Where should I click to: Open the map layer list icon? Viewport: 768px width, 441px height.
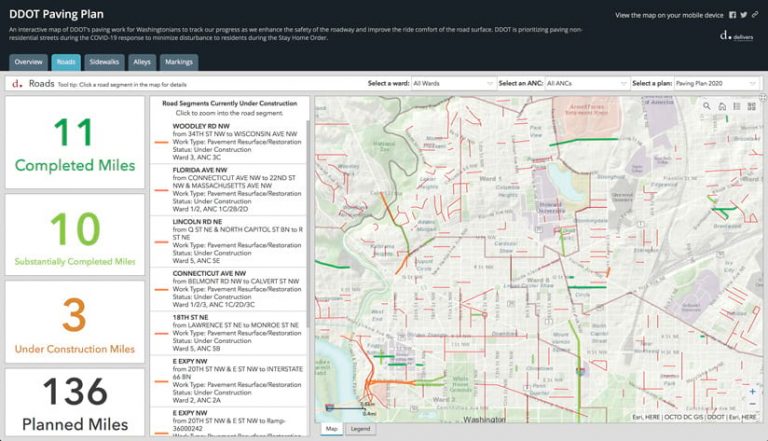coord(737,106)
